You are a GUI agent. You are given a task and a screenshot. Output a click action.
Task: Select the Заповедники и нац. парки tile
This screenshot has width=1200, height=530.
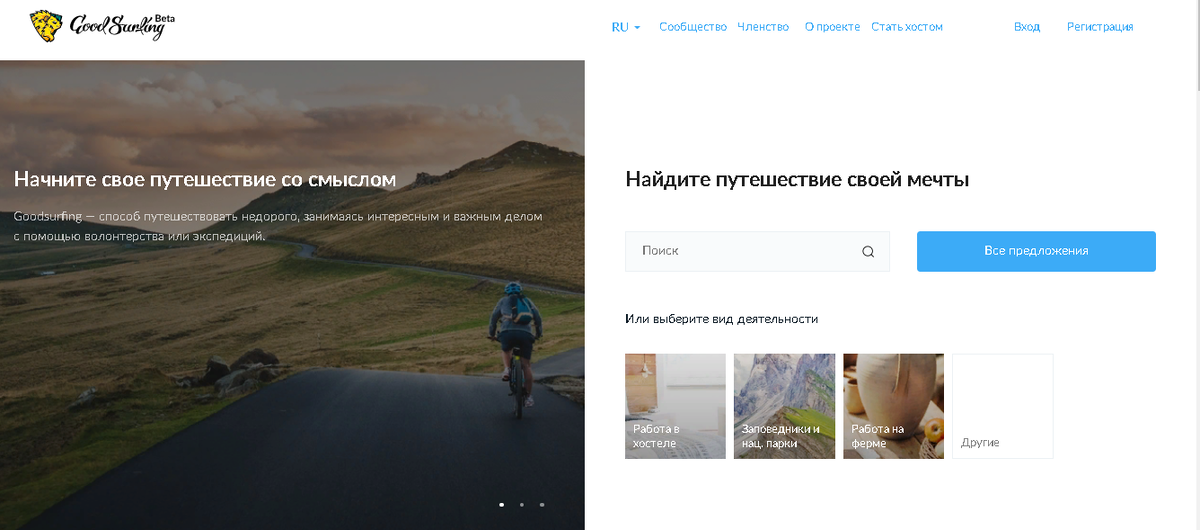784,406
